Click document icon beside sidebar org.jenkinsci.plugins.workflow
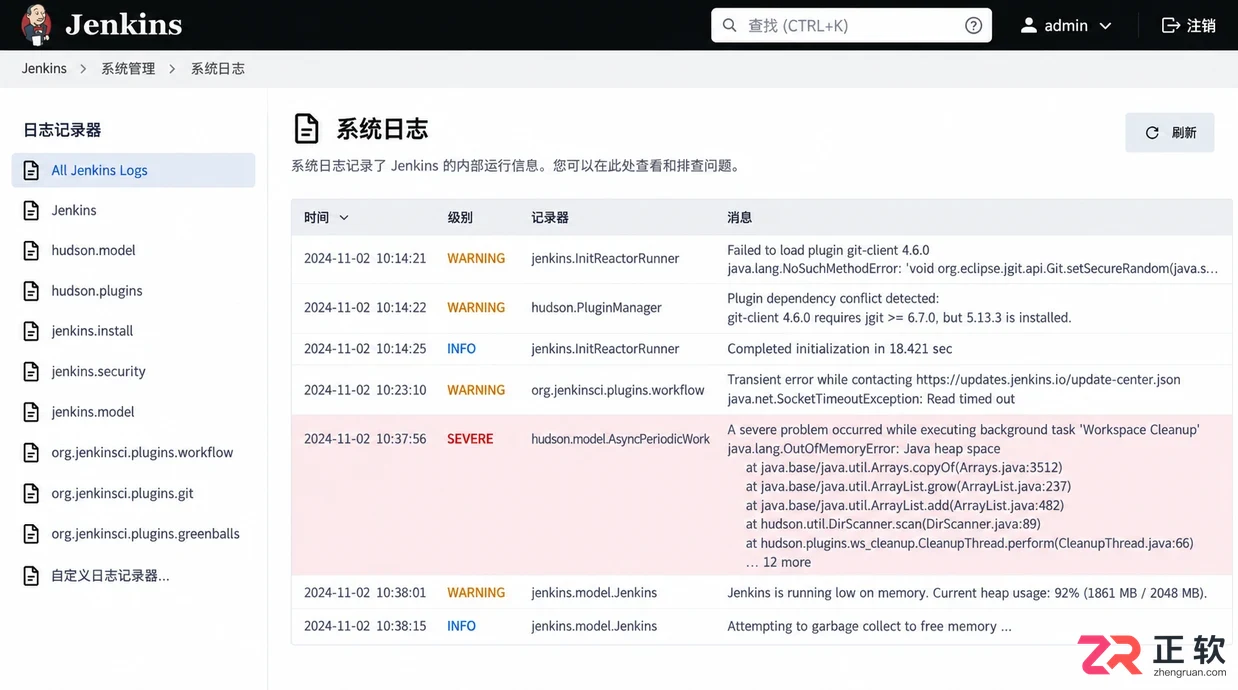This screenshot has width=1238, height=690. (32, 453)
